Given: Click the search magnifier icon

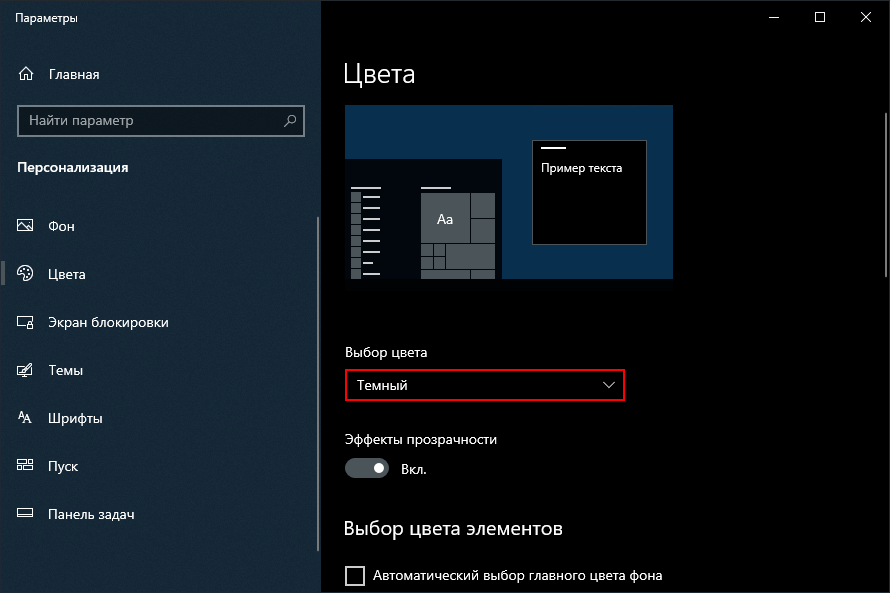Looking at the screenshot, I should [x=289, y=120].
